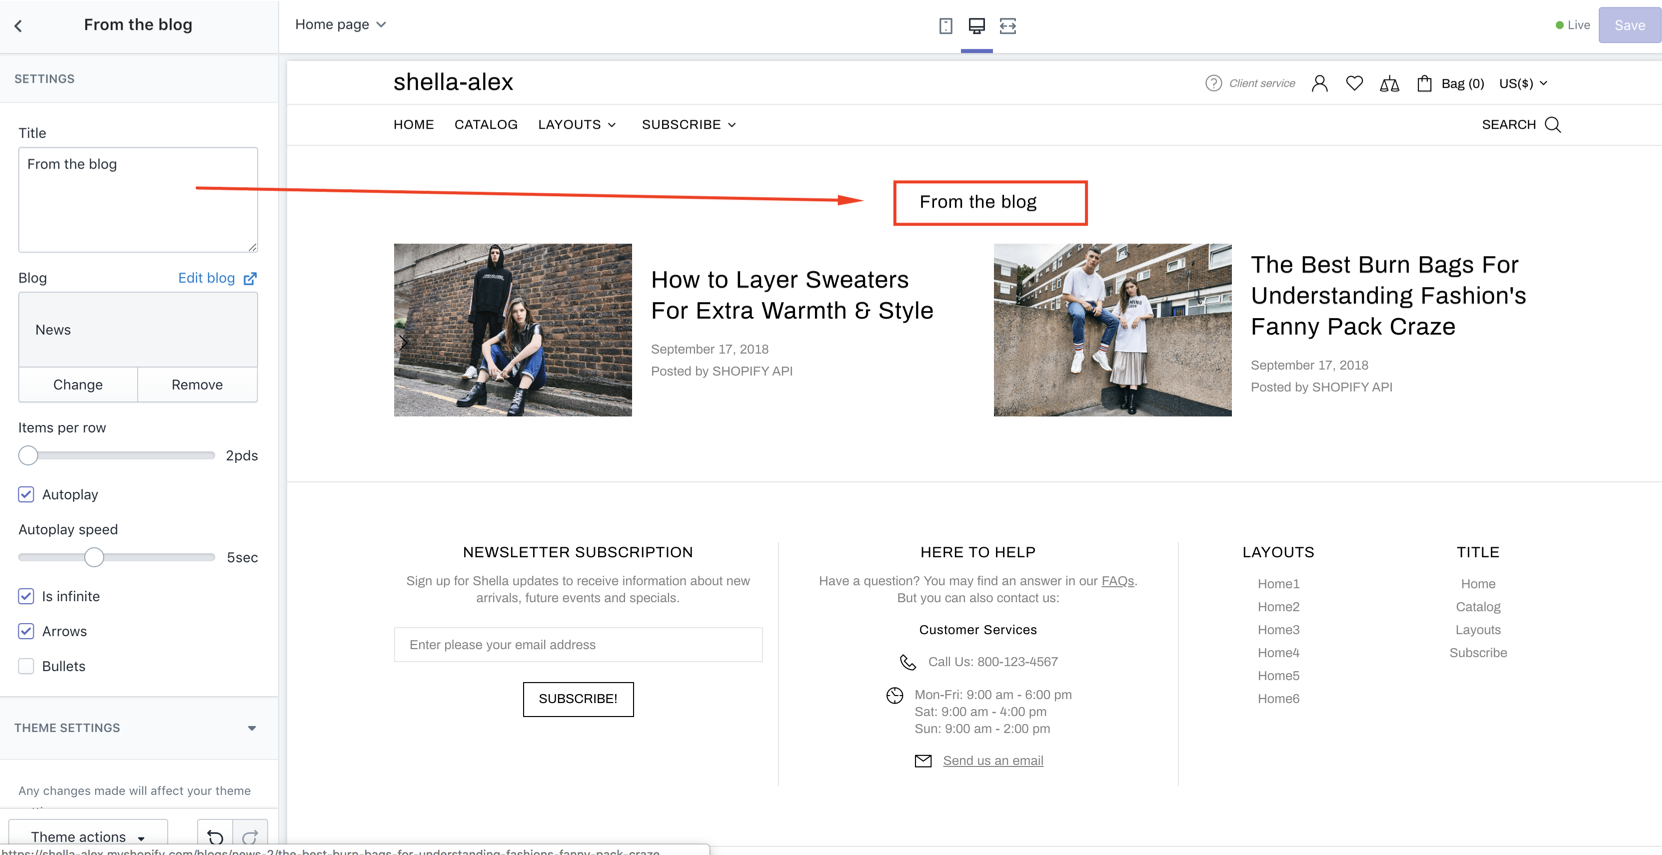Go to the Catalog menu item

tap(486, 125)
